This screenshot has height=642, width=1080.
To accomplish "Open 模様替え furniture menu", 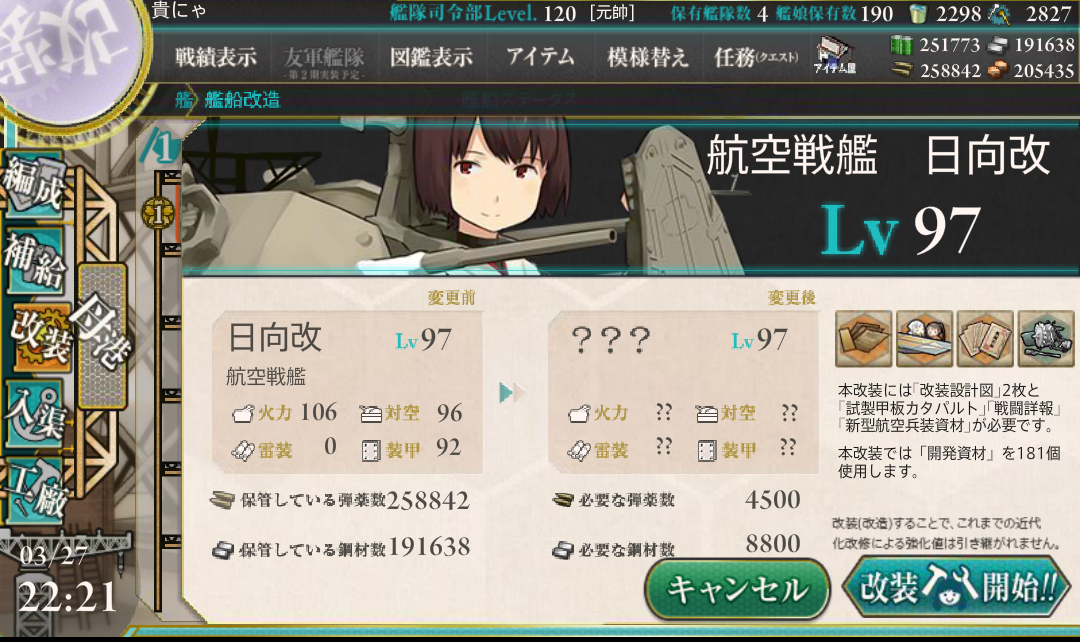I will [647, 57].
